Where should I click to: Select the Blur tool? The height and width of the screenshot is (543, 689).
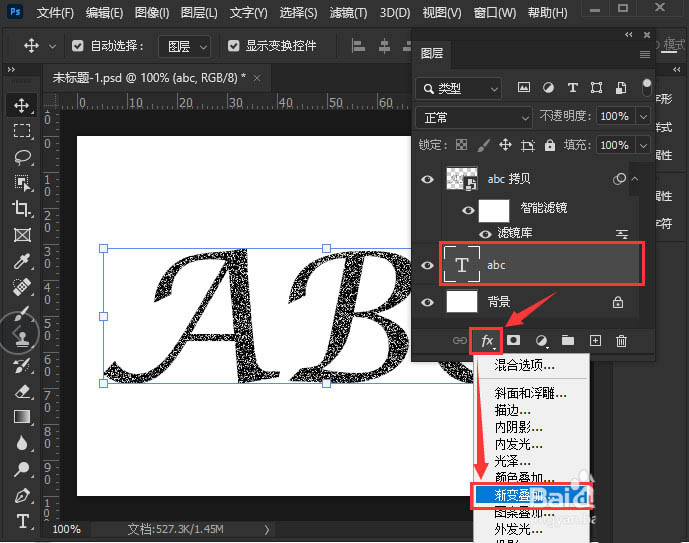point(22,443)
